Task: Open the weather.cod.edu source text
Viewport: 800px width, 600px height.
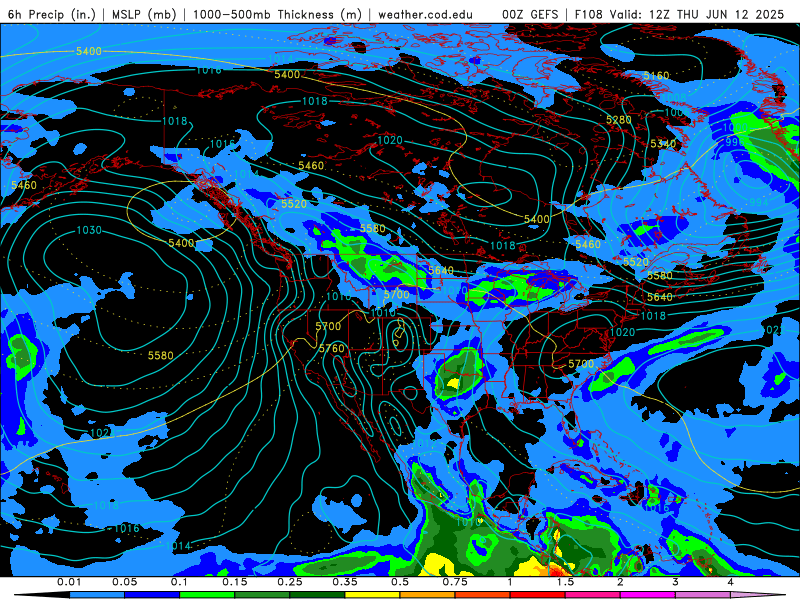Action: (x=425, y=14)
